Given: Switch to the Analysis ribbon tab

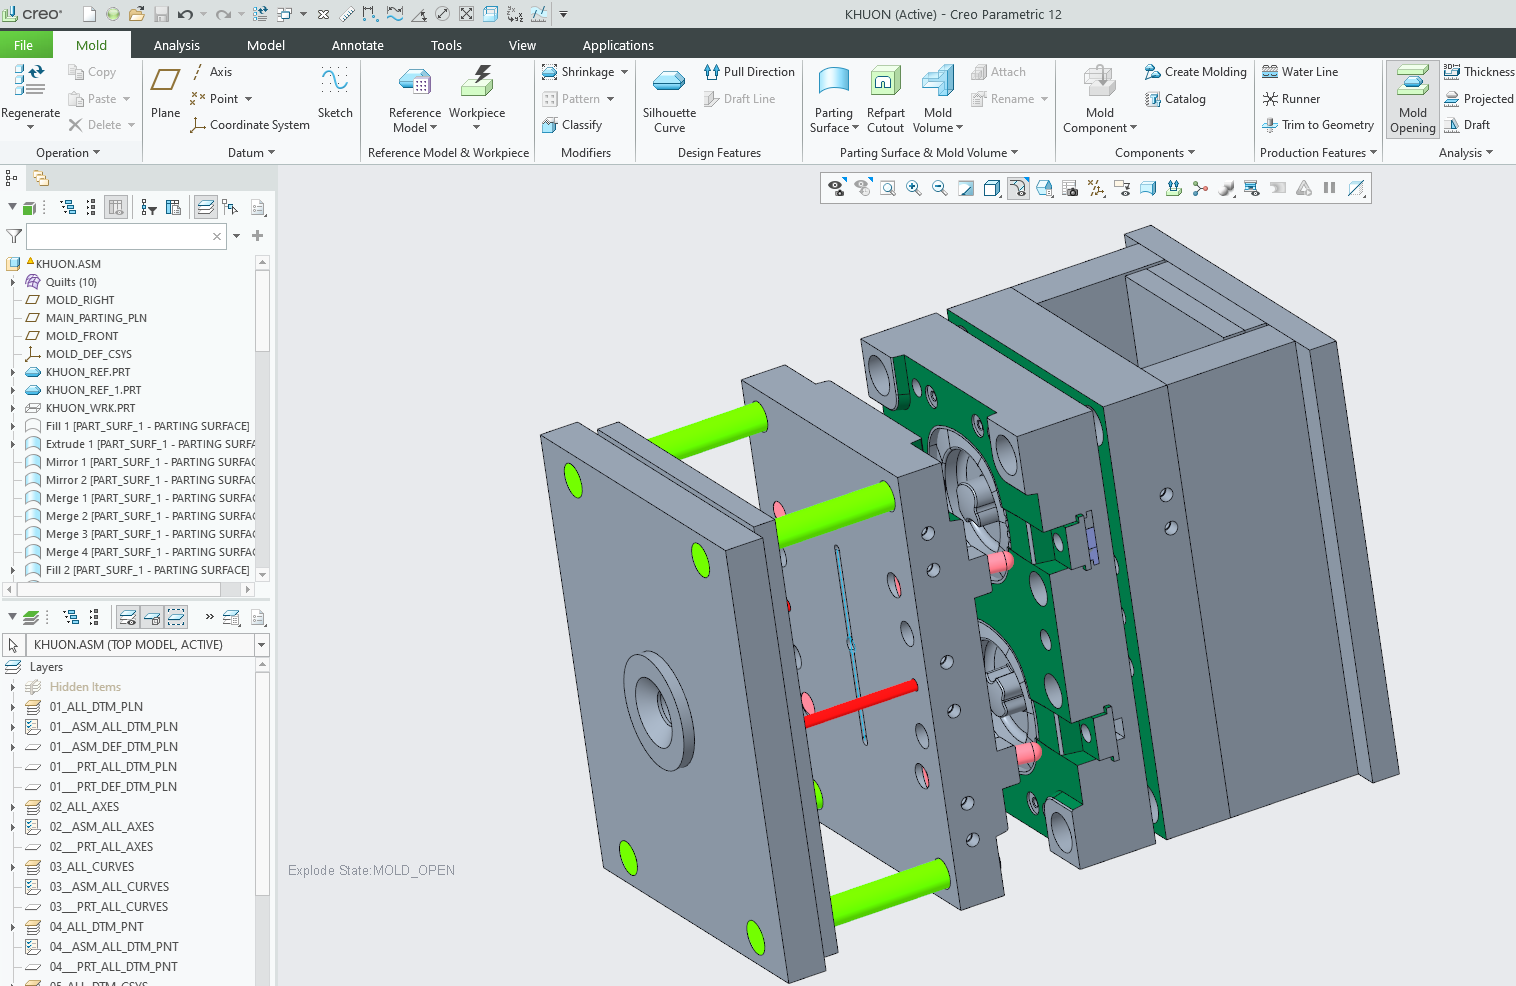Looking at the screenshot, I should [176, 45].
